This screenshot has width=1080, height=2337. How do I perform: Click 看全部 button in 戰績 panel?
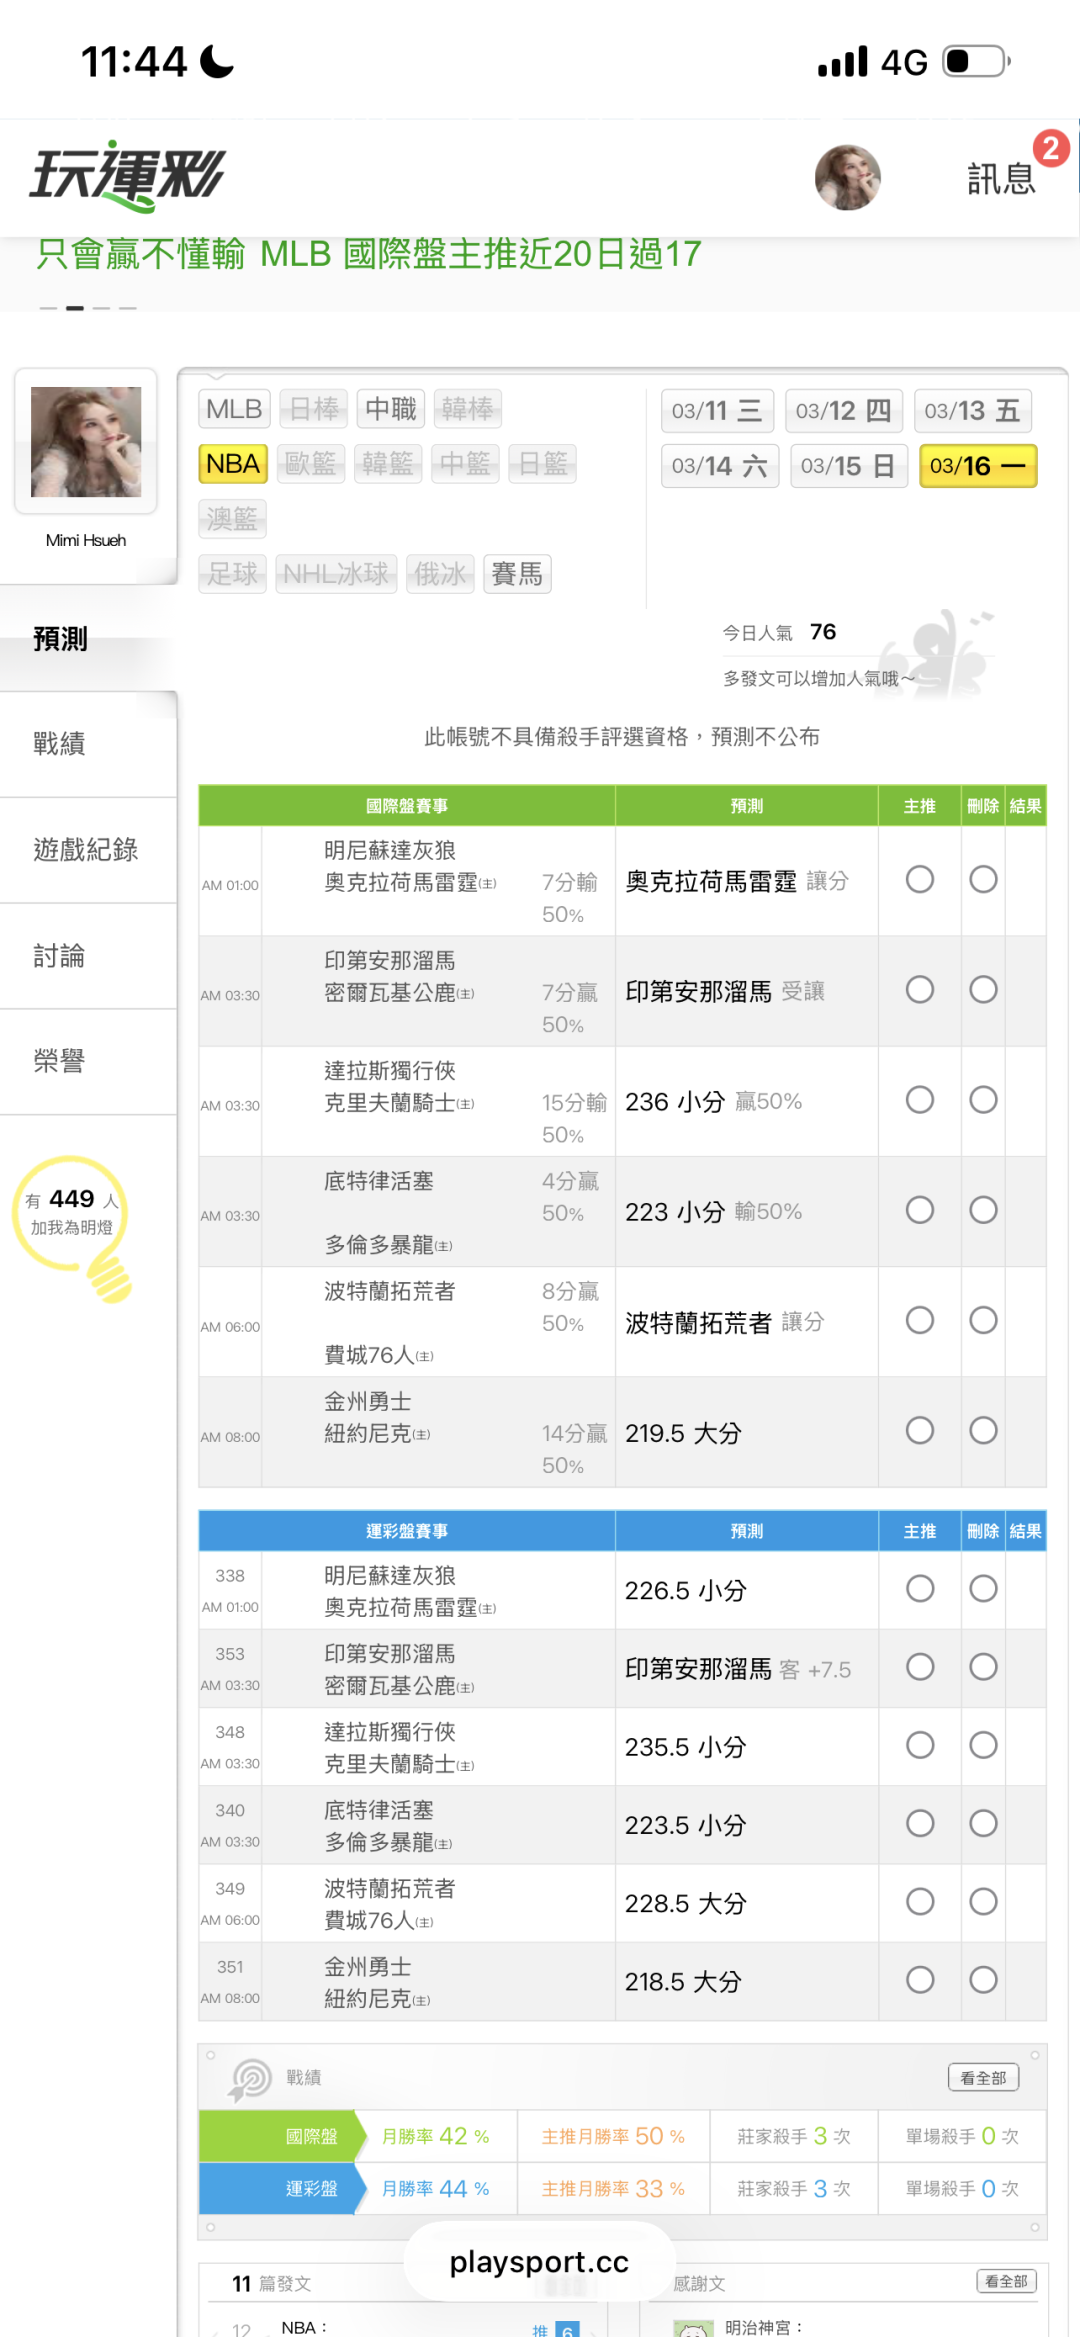click(x=983, y=2078)
